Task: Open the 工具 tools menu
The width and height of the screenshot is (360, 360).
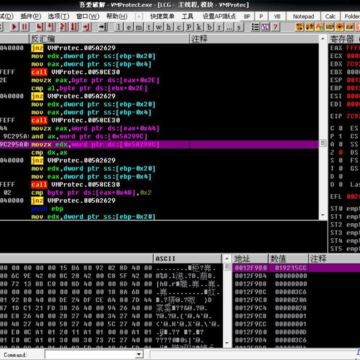Action: [x=187, y=16]
